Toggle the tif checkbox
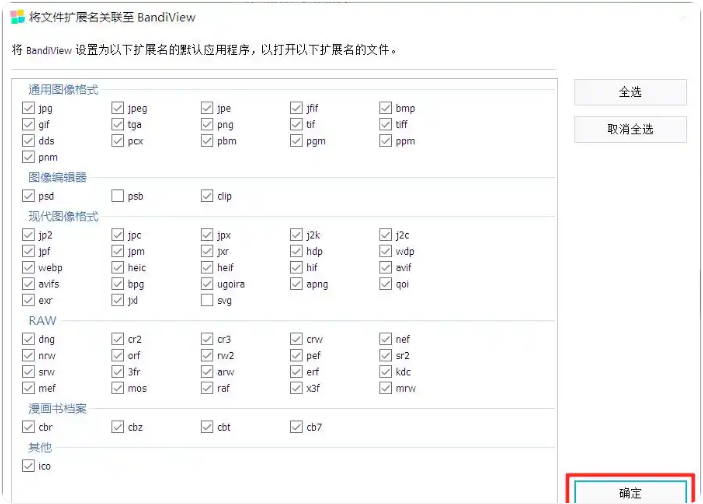Image resolution: width=703 pixels, height=504 pixels. coord(296,124)
